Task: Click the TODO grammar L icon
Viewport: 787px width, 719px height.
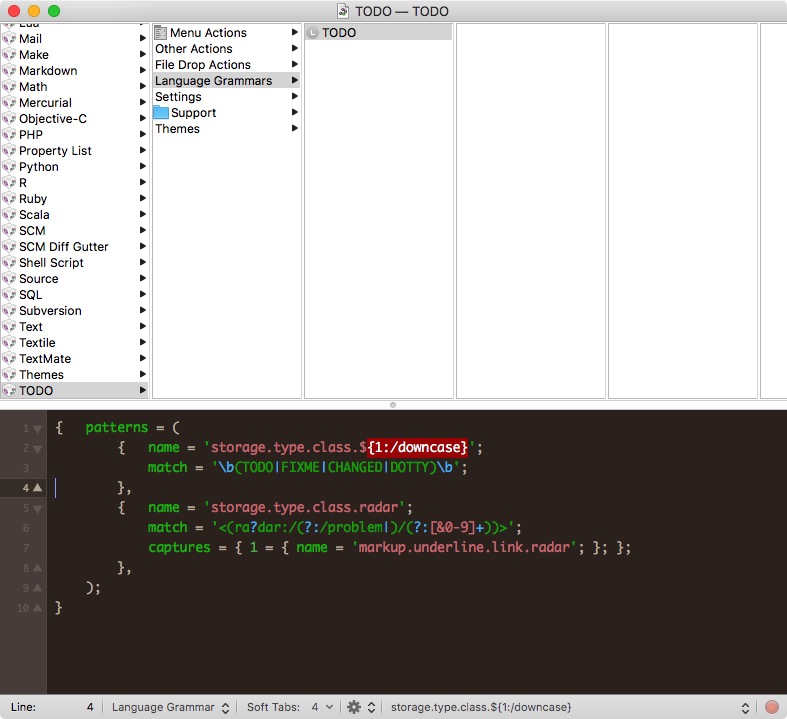Action: pos(313,33)
